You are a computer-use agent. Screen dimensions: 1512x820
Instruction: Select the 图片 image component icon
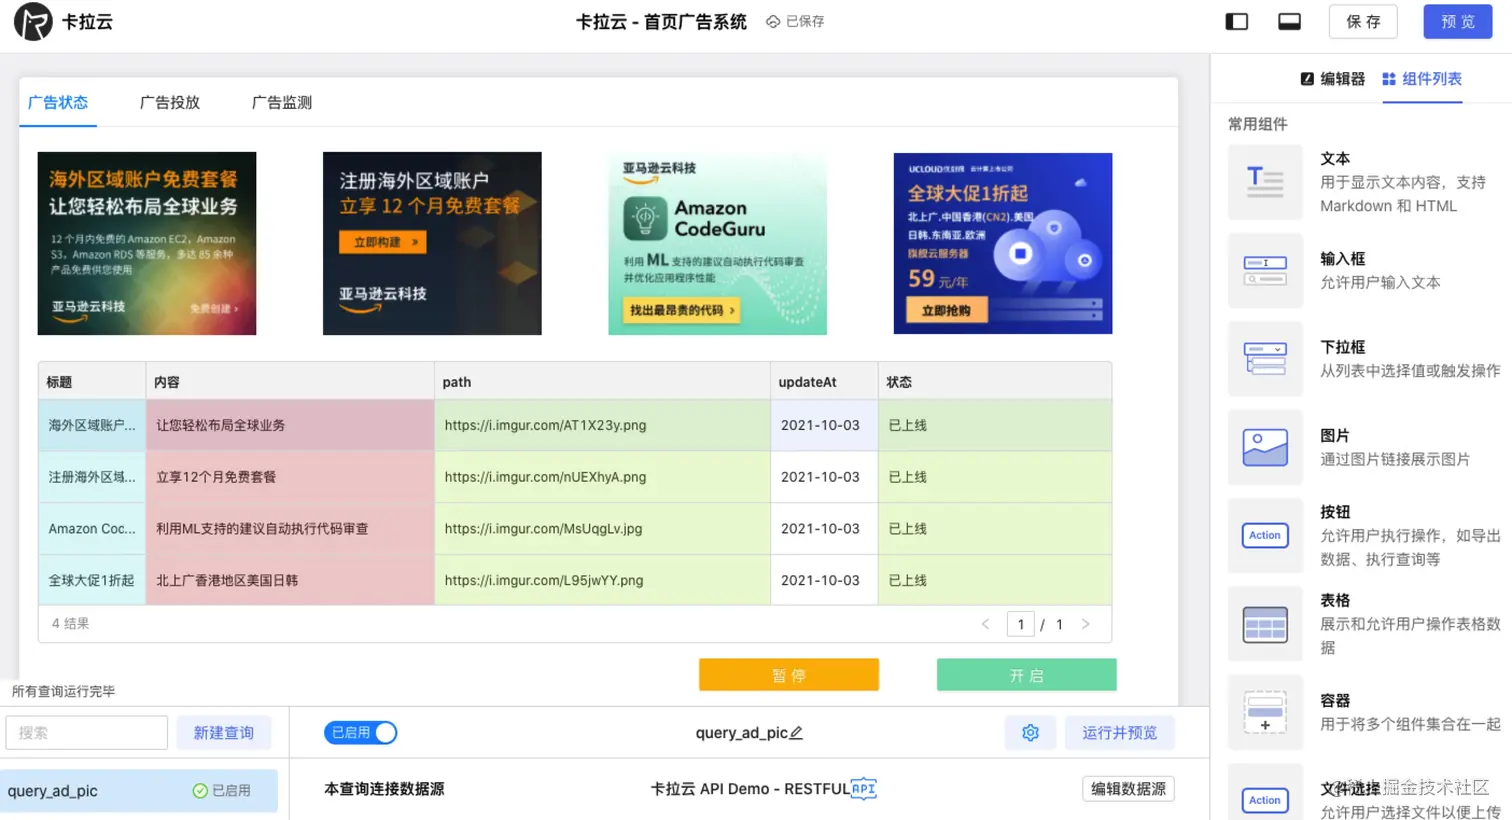click(x=1264, y=448)
